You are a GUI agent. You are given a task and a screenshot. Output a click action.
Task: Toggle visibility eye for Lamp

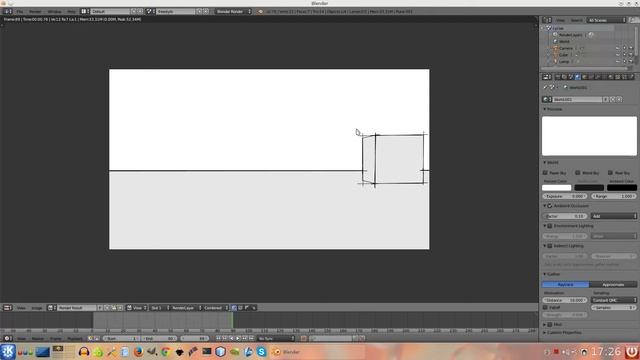click(x=618, y=62)
